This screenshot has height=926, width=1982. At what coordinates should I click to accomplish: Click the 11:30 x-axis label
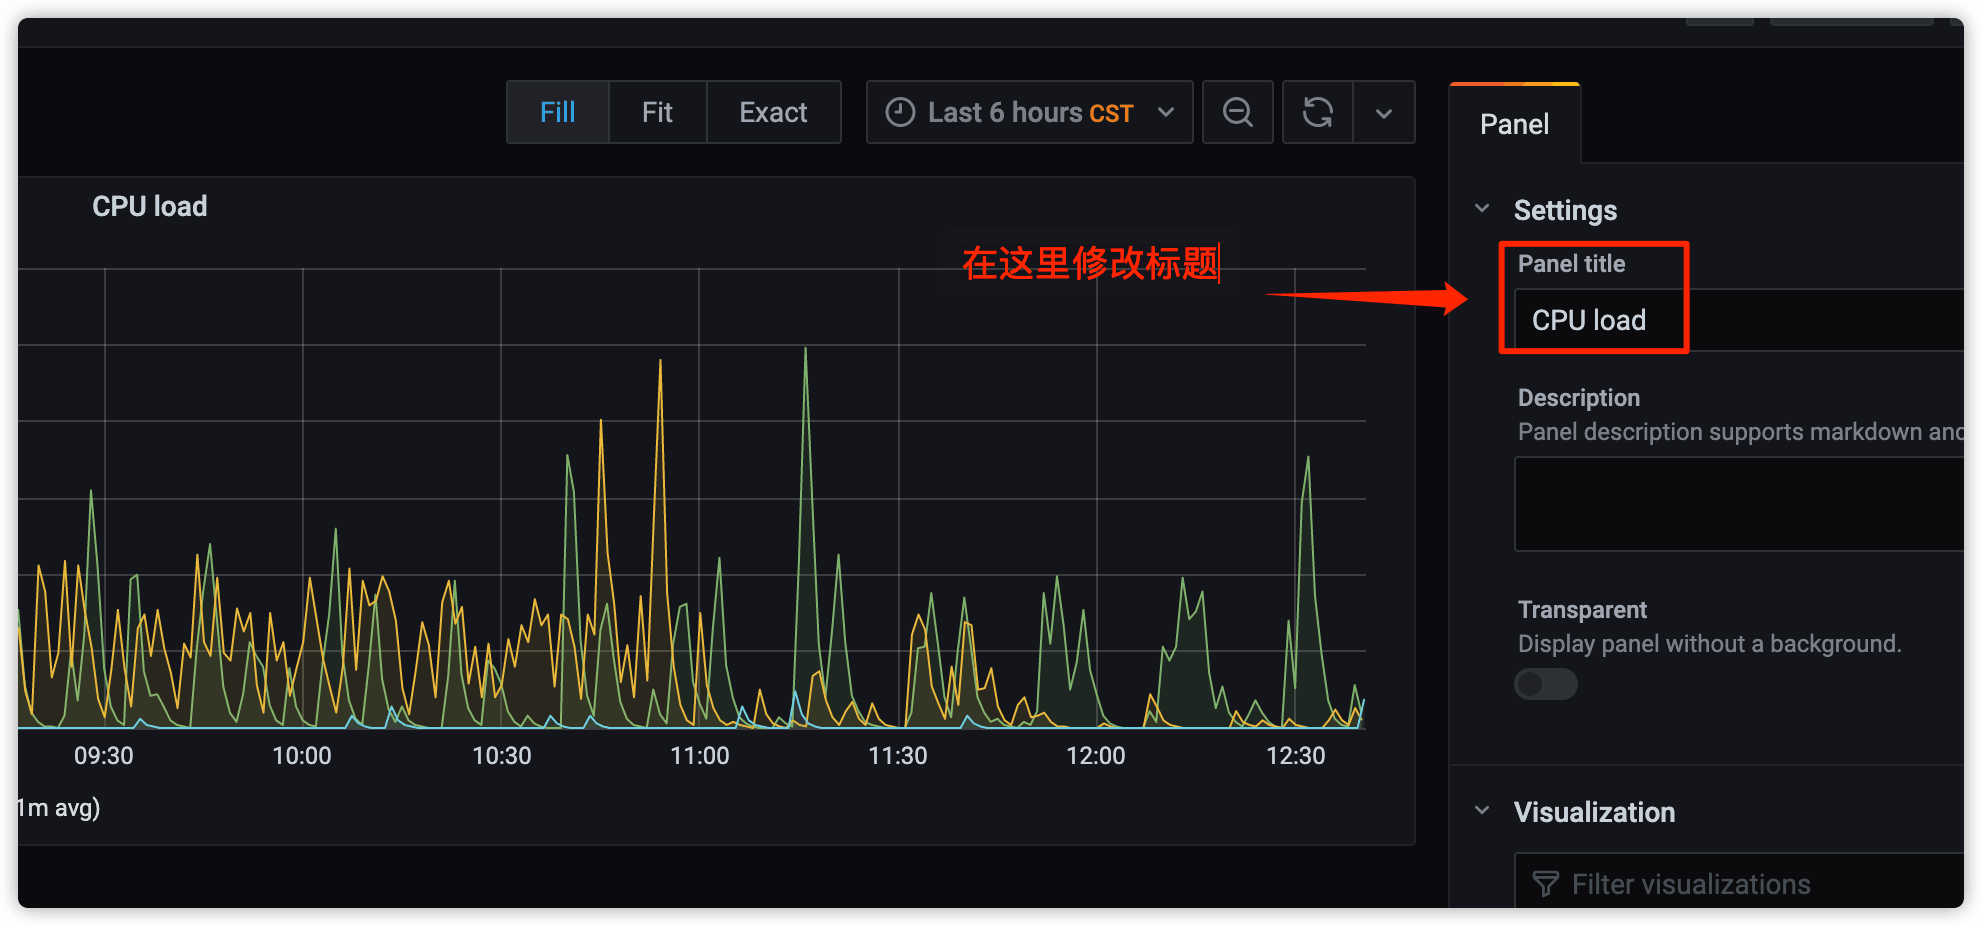pos(897,756)
